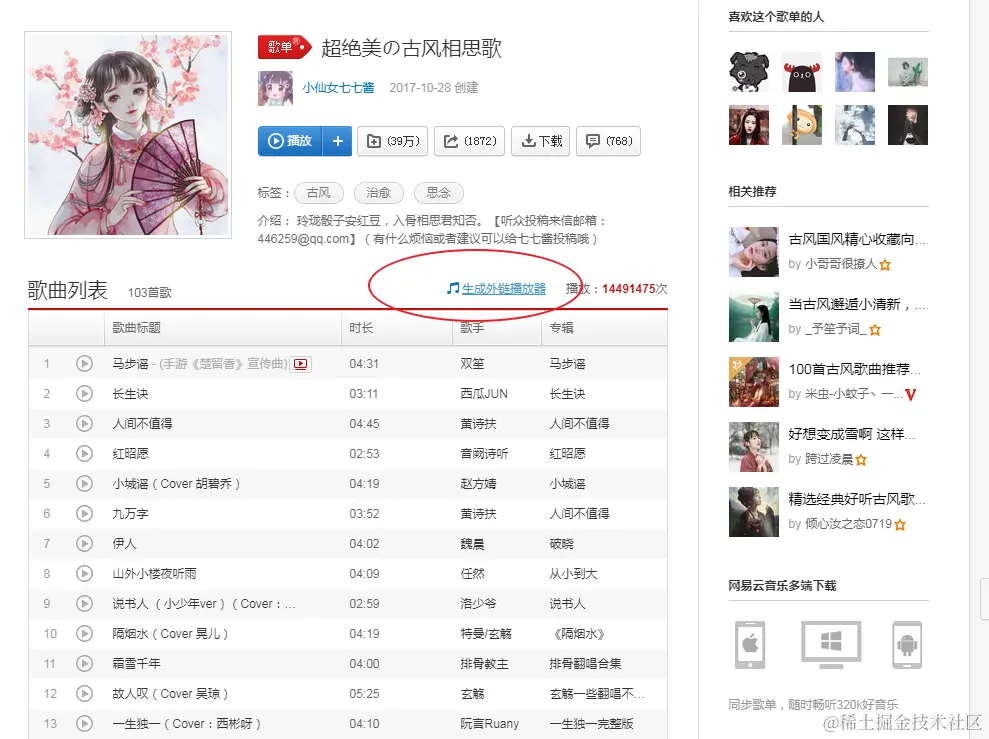Image resolution: width=989 pixels, height=739 pixels.
Task: Click the blue 播放 play button
Action: click(290, 141)
